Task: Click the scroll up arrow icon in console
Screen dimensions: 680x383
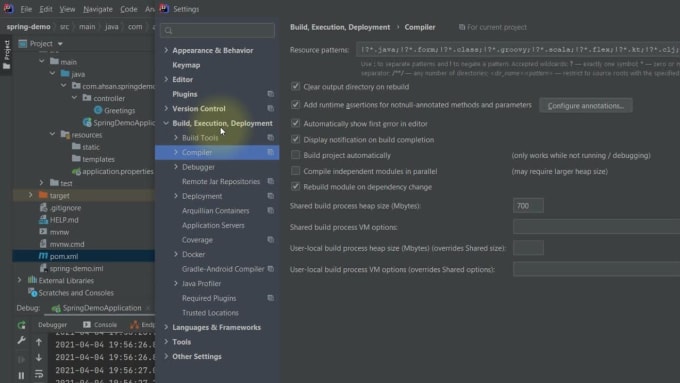Action: point(39,342)
